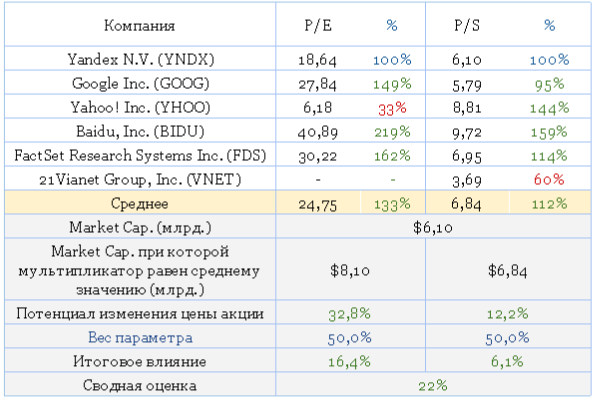Select the 32,8% price potential cell
Image resolution: width=595 pixels, height=399 pixels.
pyautogui.click(x=349, y=314)
